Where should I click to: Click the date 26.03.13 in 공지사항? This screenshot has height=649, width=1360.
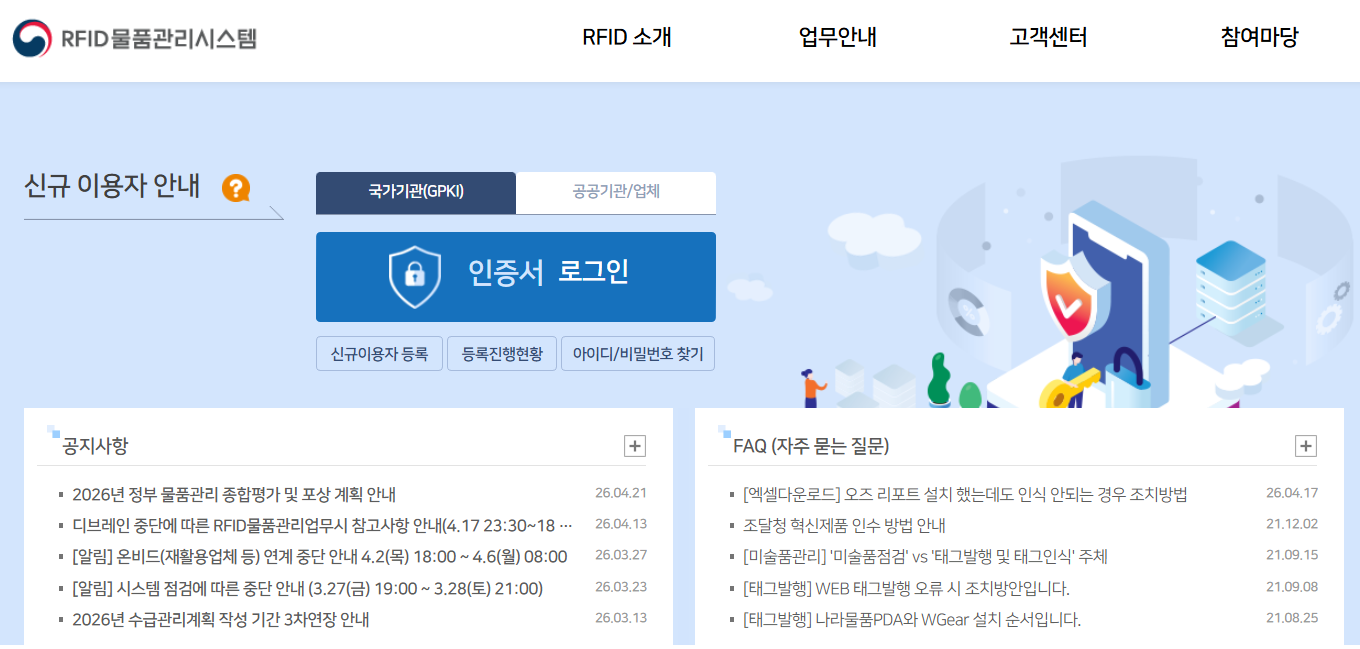[x=621, y=618]
